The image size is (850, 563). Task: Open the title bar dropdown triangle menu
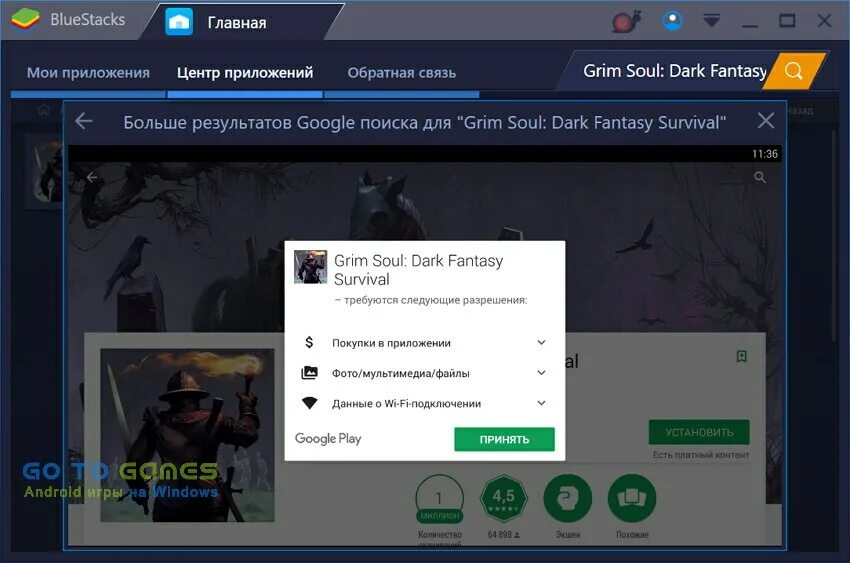[x=711, y=21]
